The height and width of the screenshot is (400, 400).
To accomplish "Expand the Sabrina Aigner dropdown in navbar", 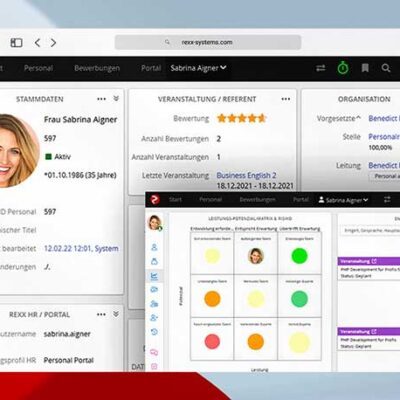I will click(x=198, y=68).
